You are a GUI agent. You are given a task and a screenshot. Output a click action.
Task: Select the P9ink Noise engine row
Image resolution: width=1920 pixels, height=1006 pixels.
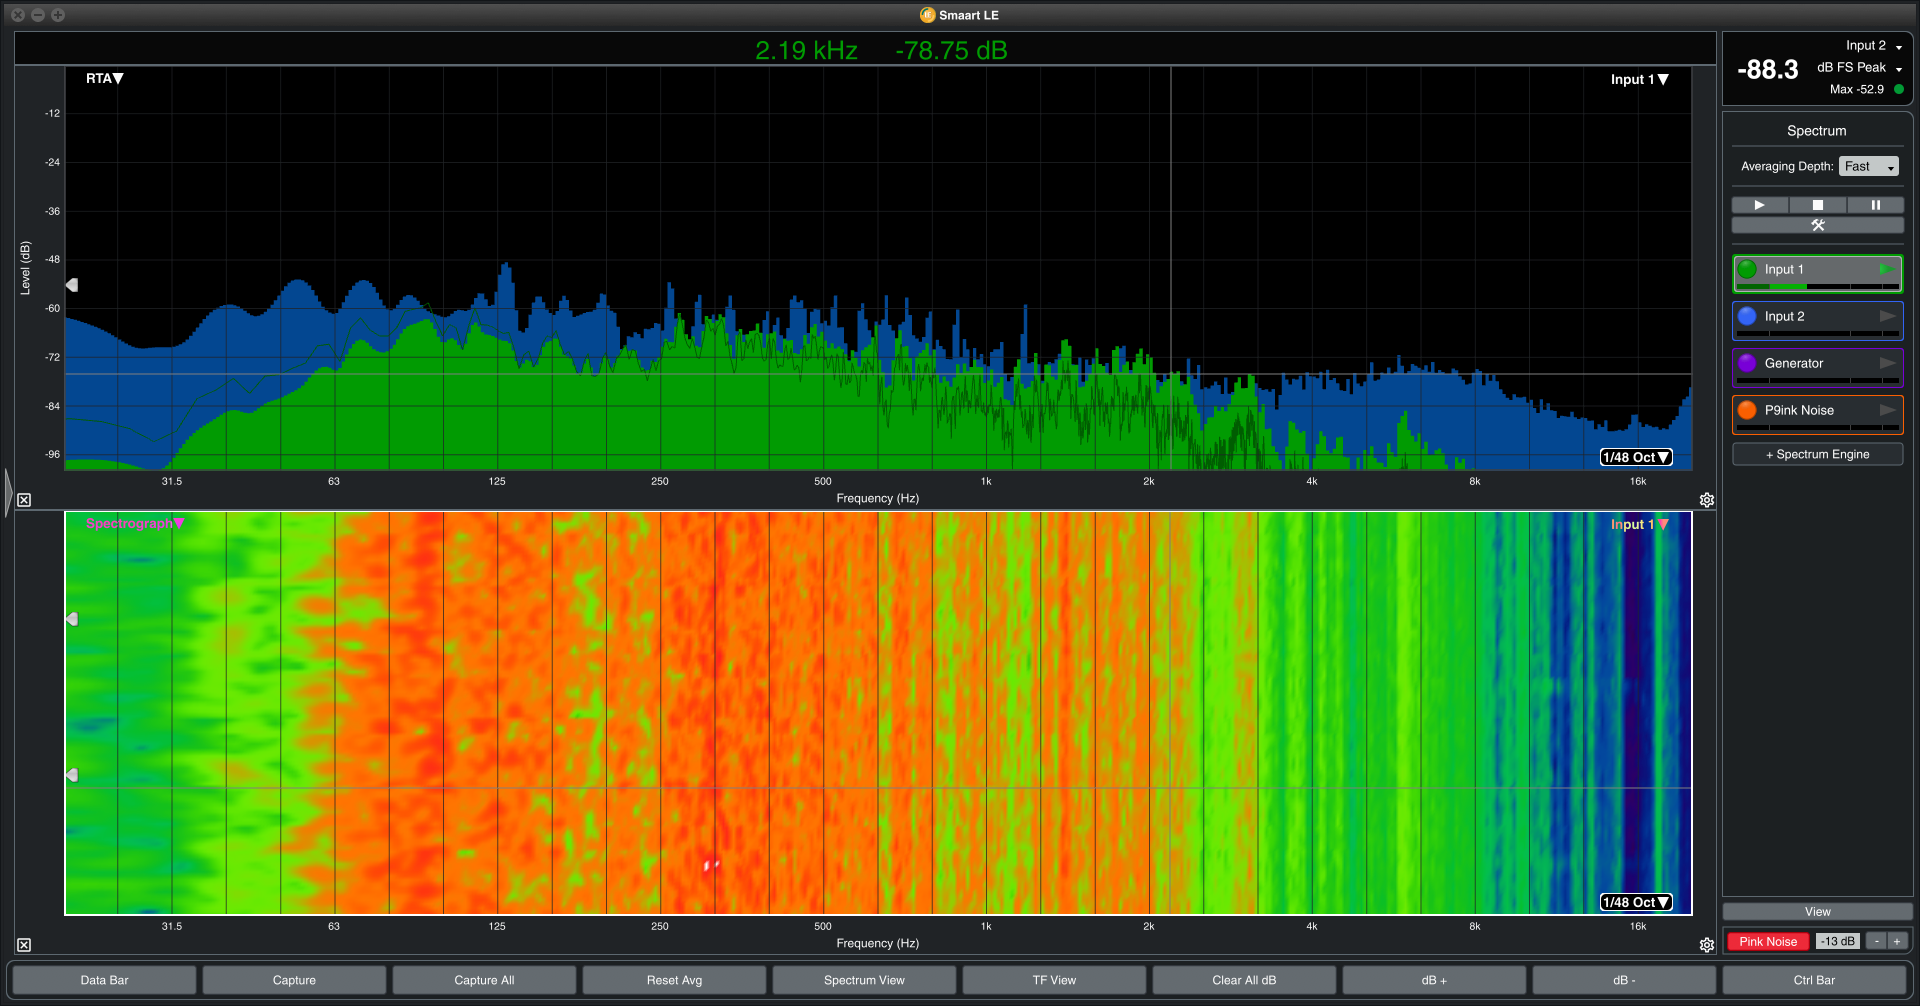coord(1817,414)
